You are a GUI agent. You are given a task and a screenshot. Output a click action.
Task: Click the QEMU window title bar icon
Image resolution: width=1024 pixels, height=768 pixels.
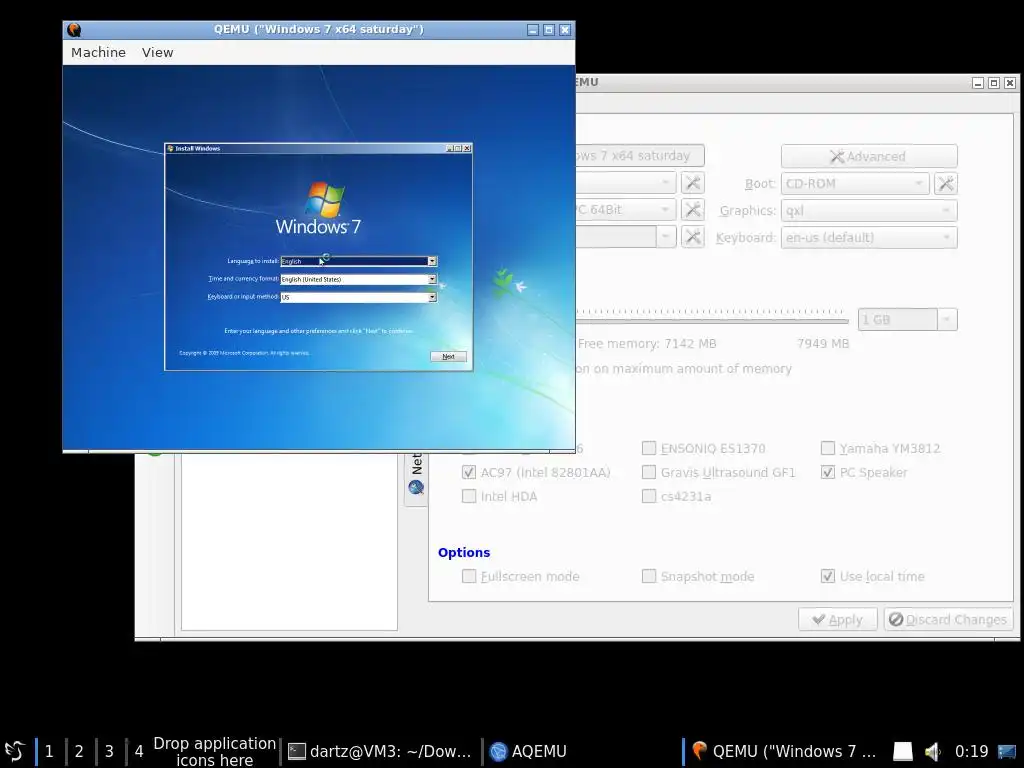74,29
